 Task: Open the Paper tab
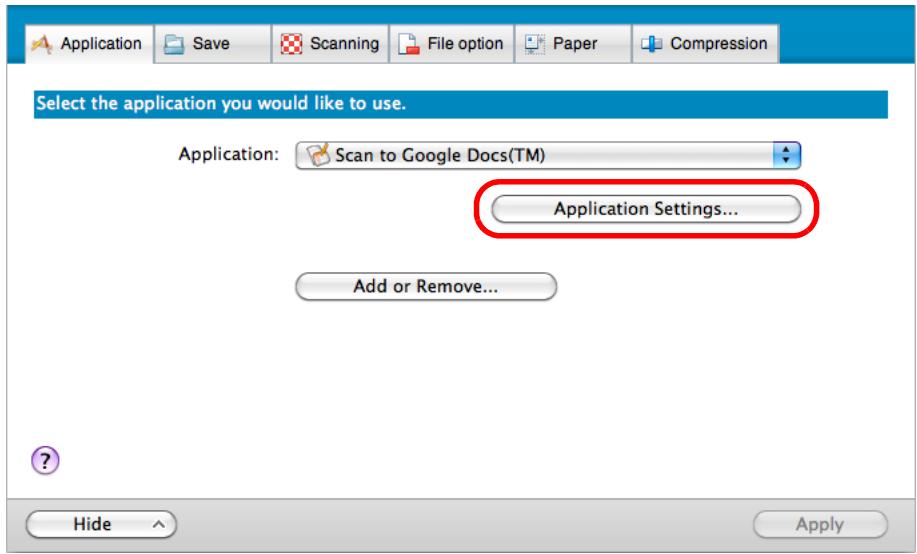pyautogui.click(x=573, y=44)
